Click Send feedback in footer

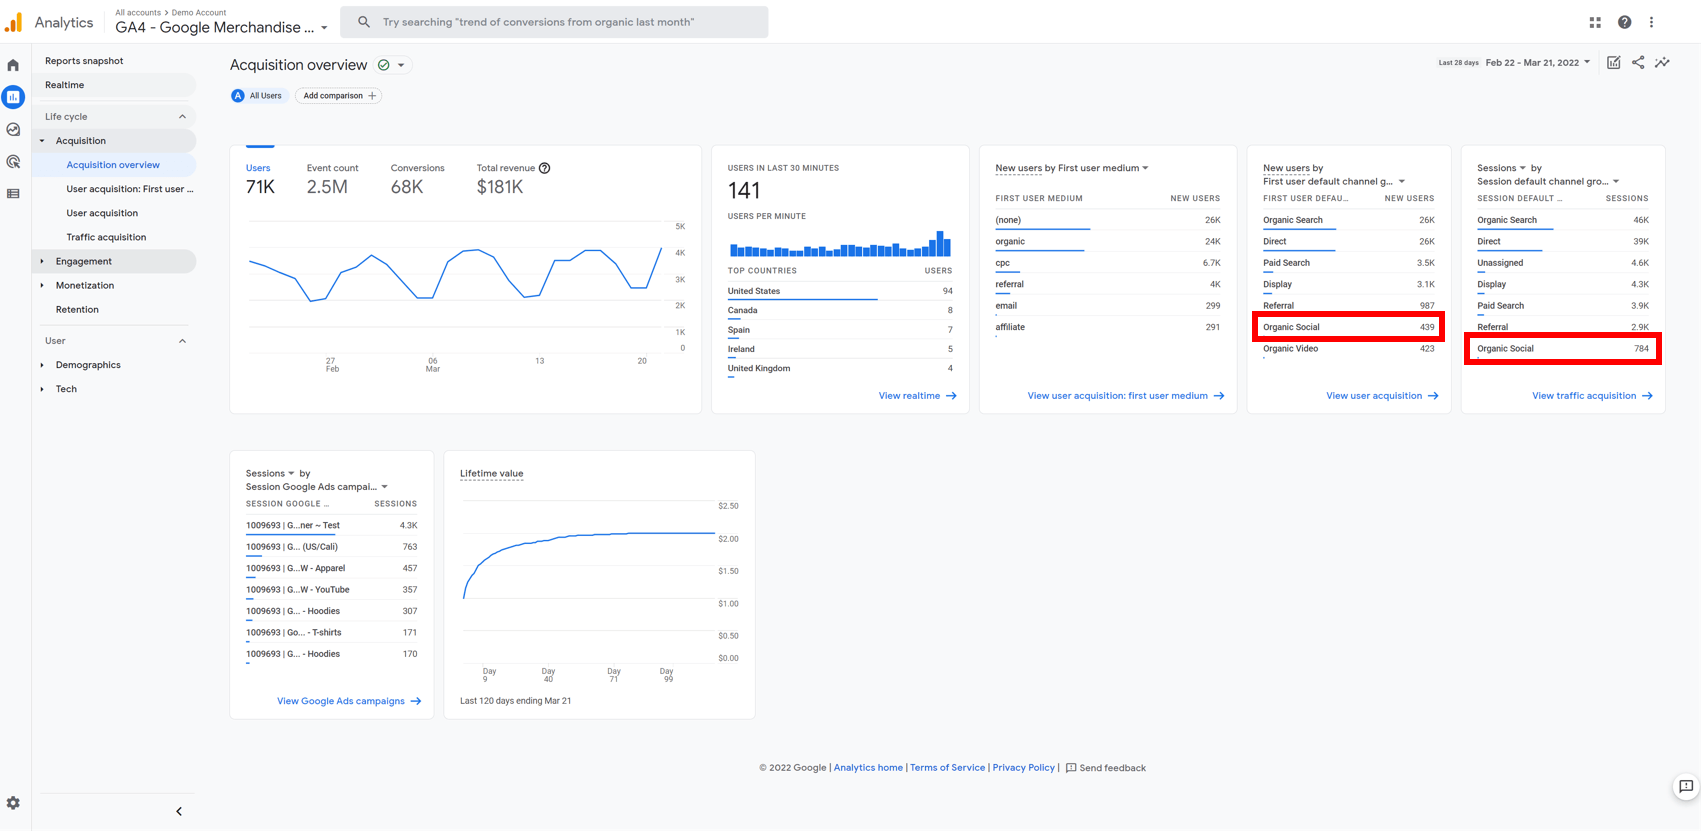pos(1106,768)
